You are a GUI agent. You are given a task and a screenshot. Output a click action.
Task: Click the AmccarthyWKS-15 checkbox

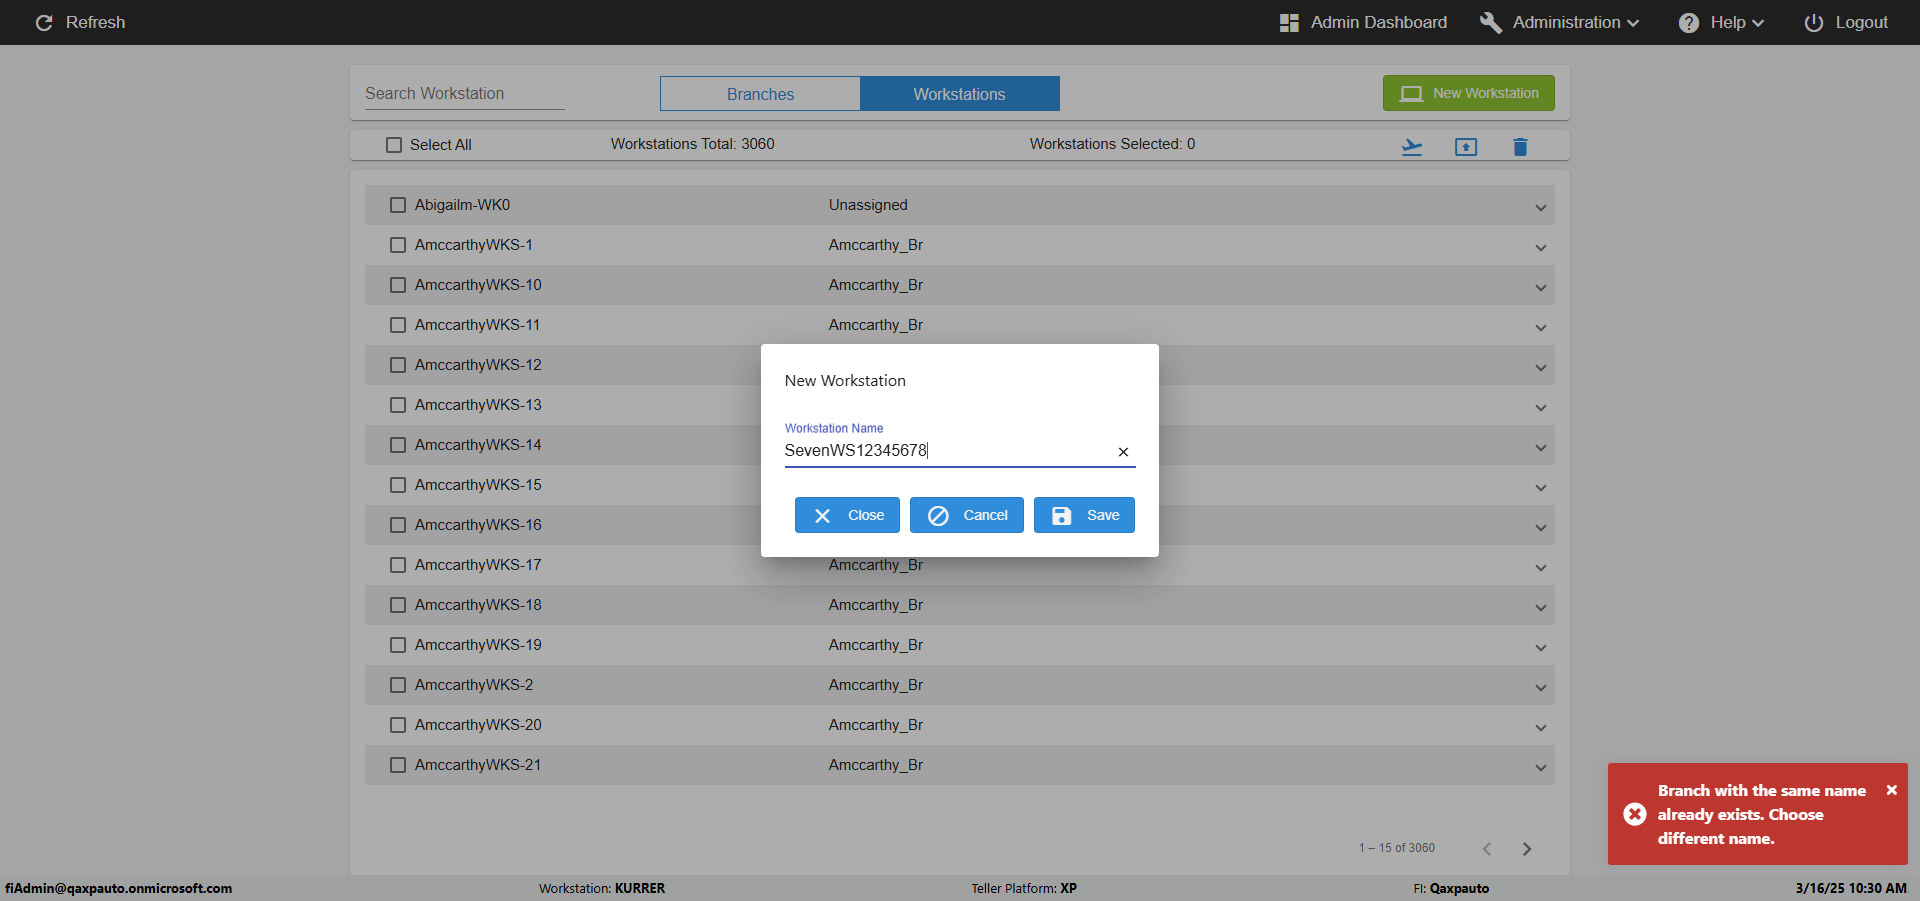(398, 485)
